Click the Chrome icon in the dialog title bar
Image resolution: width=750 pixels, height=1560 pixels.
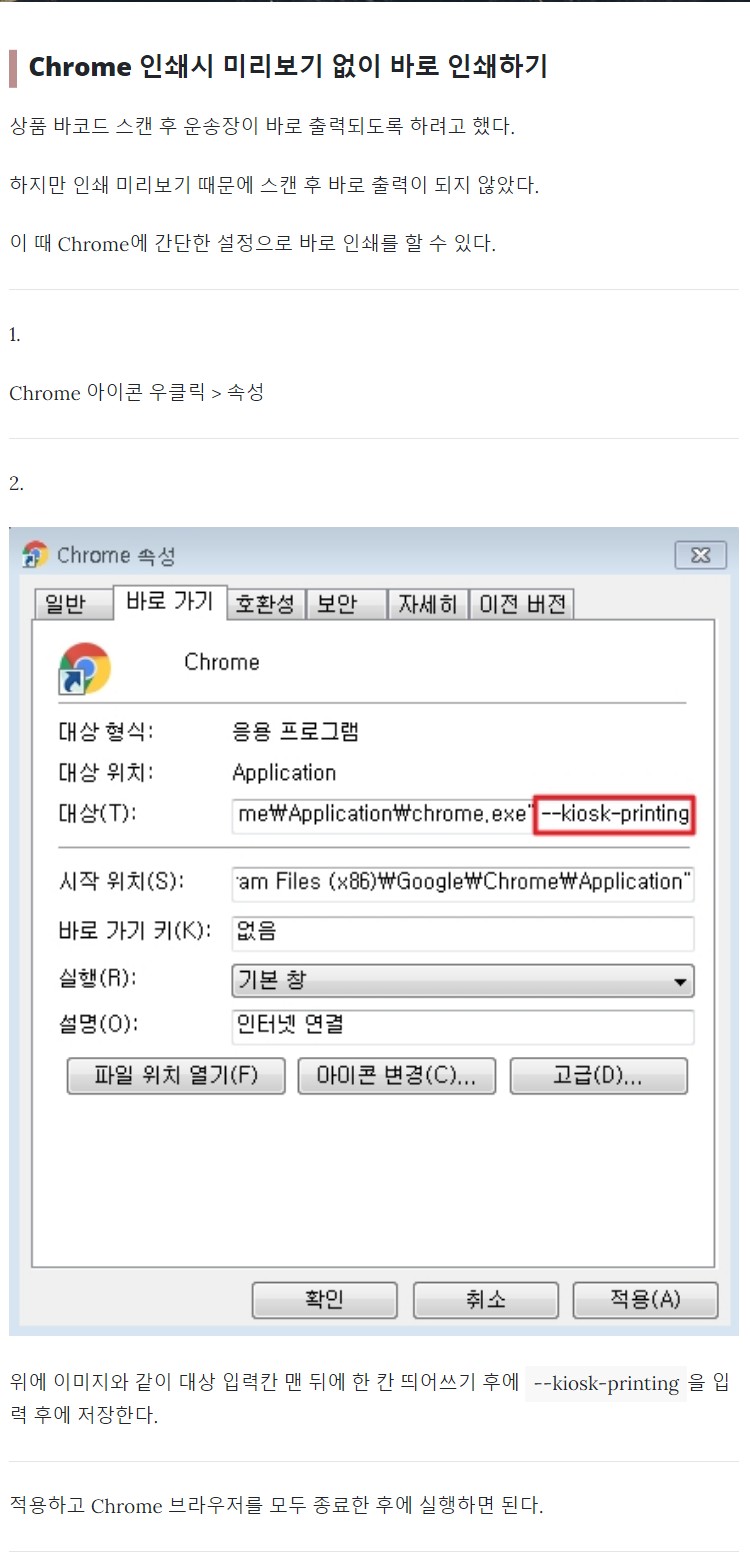point(36,555)
